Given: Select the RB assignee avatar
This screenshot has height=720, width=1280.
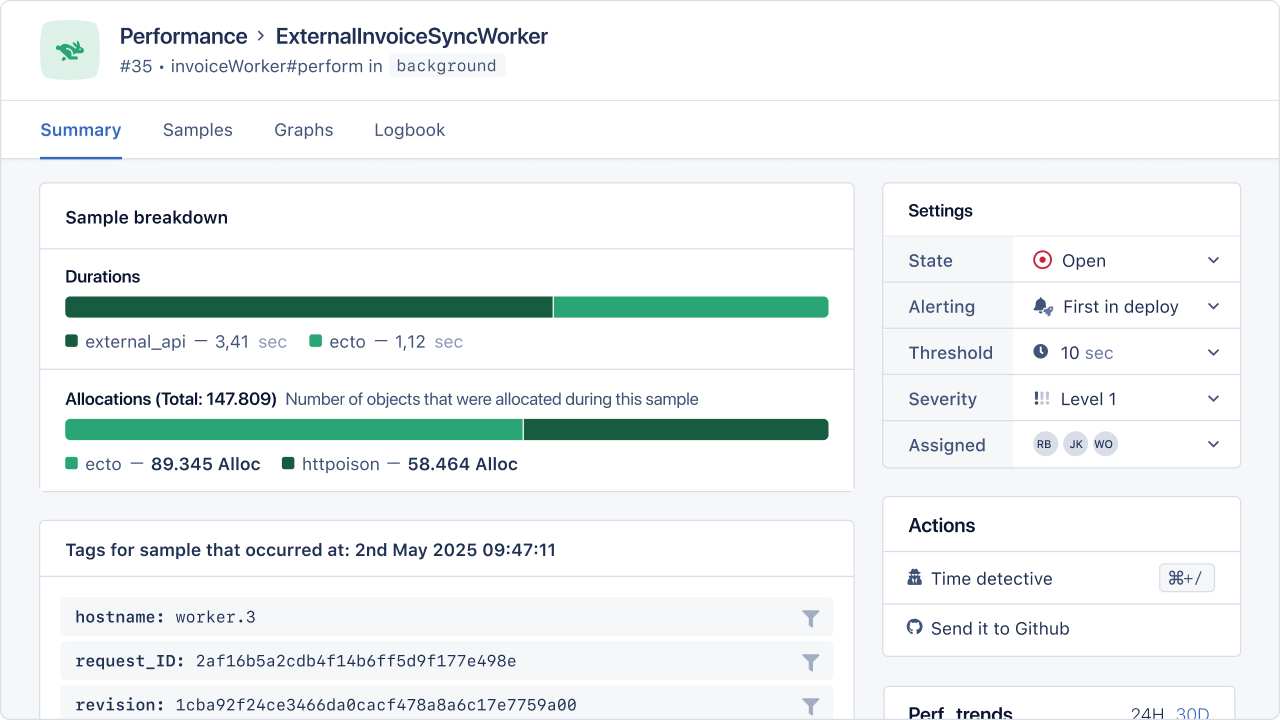Looking at the screenshot, I should point(1045,444).
